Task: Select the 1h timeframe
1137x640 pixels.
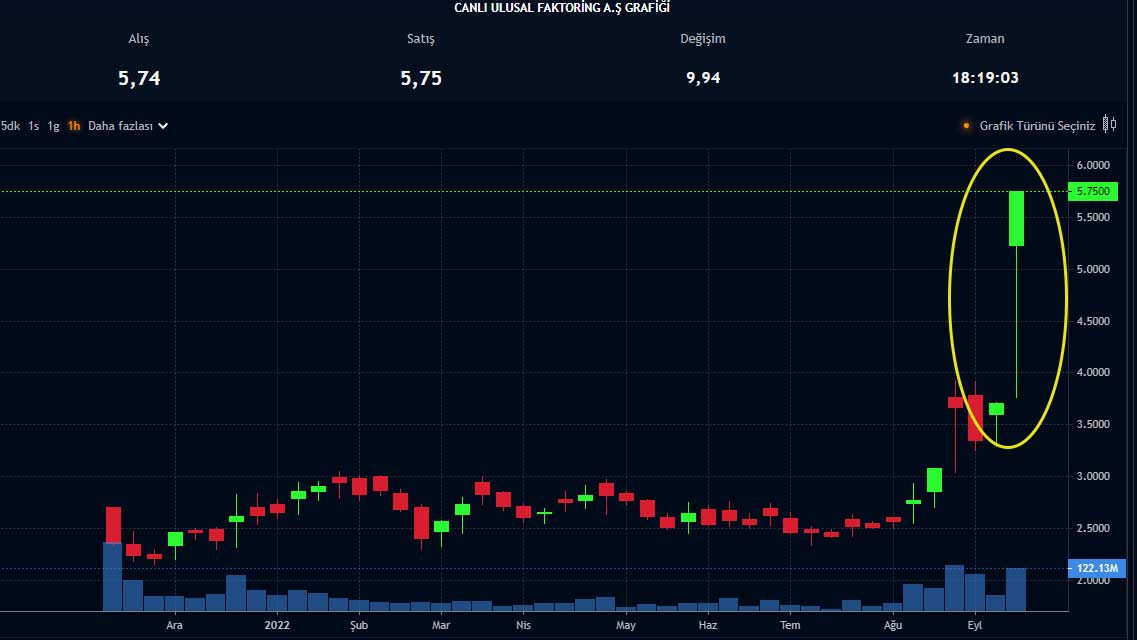Action: (74, 126)
